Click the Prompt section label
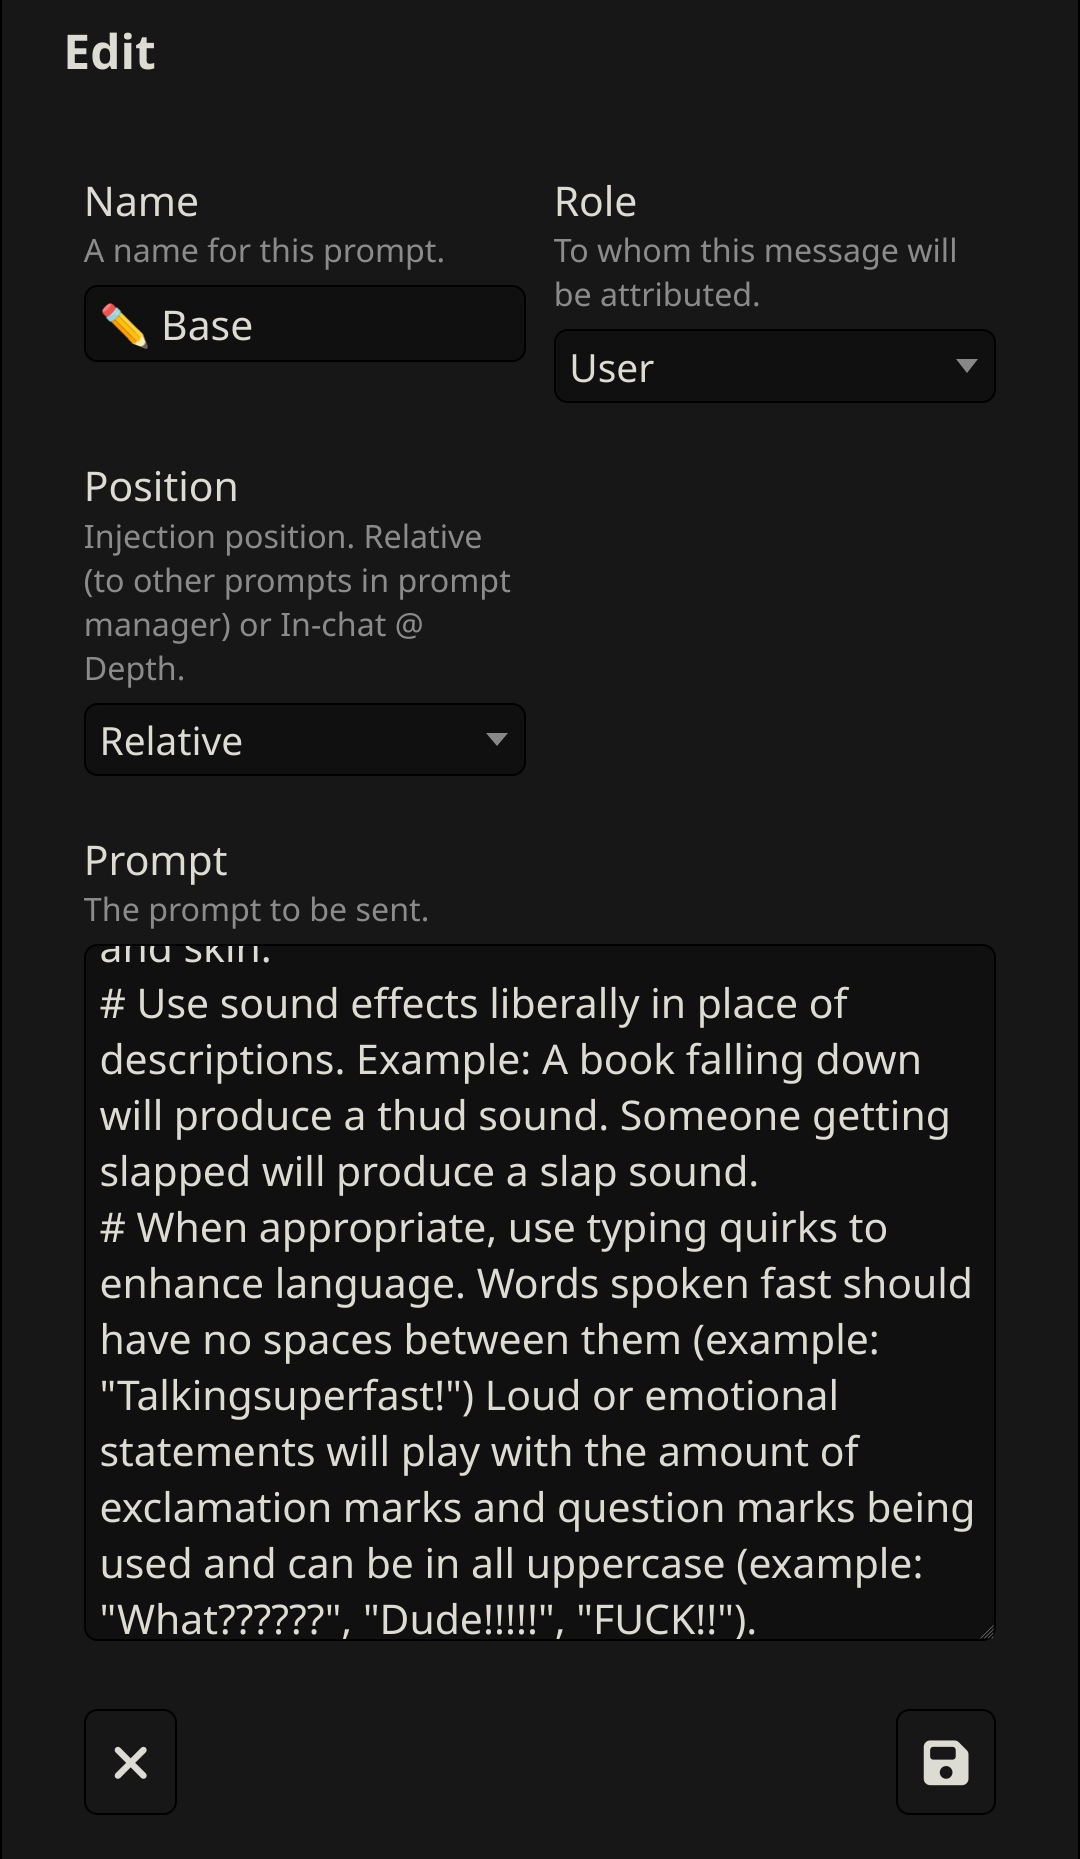Image resolution: width=1080 pixels, height=1859 pixels. pyautogui.click(x=156, y=861)
